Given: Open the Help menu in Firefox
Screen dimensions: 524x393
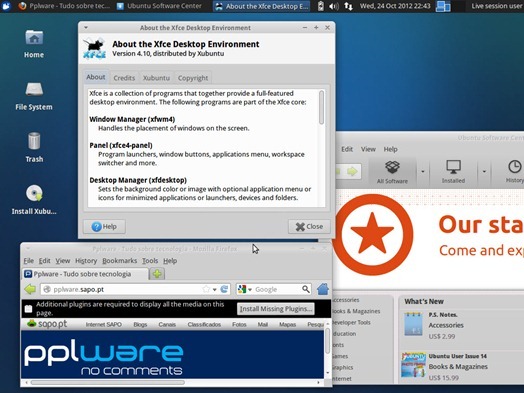Looking at the screenshot, I should click(170, 261).
